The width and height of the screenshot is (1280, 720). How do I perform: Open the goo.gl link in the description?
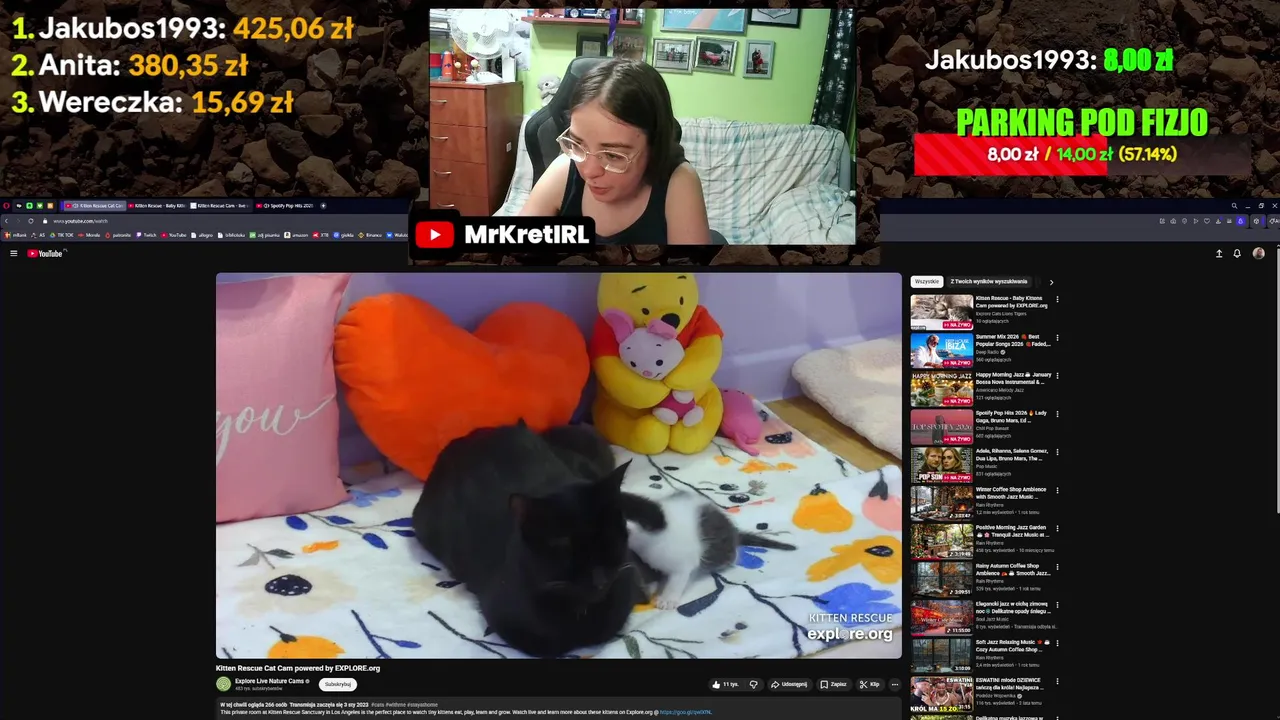pyautogui.click(x=685, y=712)
